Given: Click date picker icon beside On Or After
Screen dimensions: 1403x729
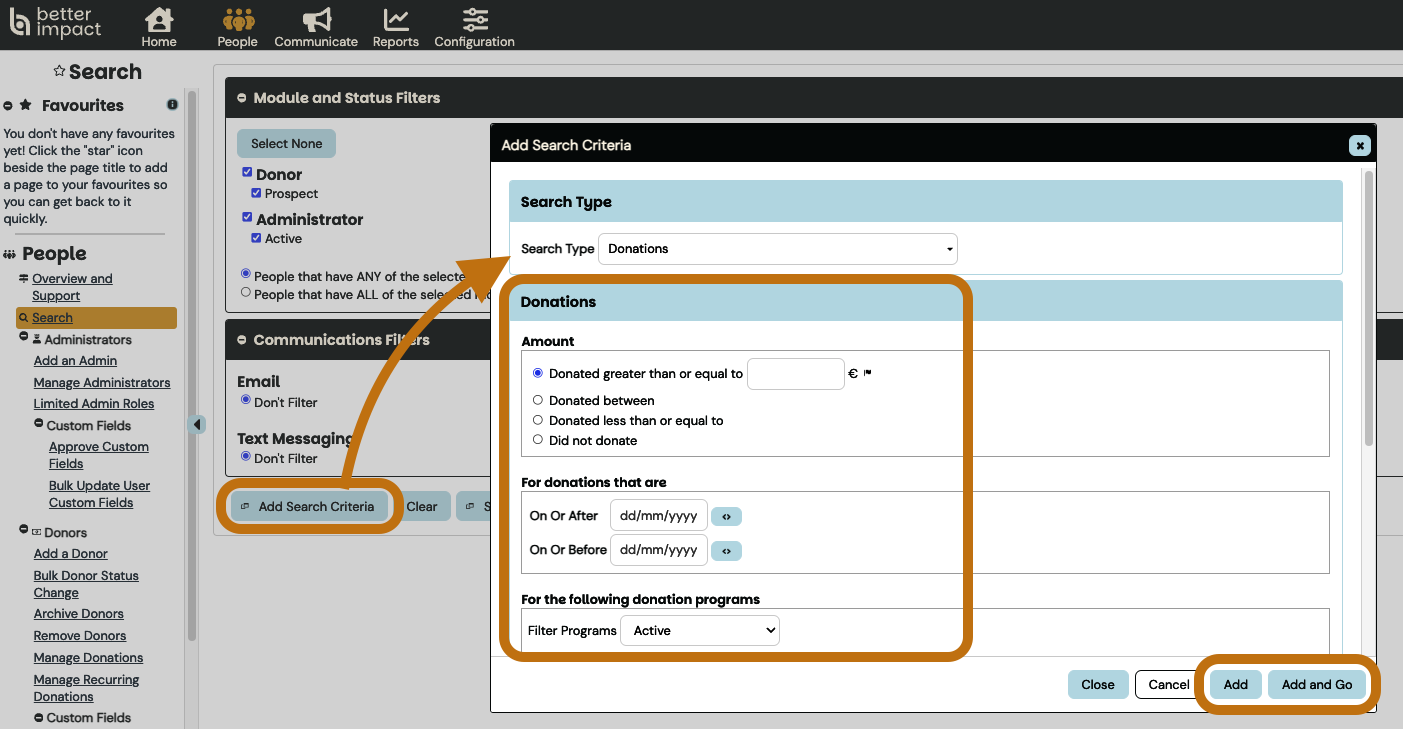Looking at the screenshot, I should coord(726,517).
